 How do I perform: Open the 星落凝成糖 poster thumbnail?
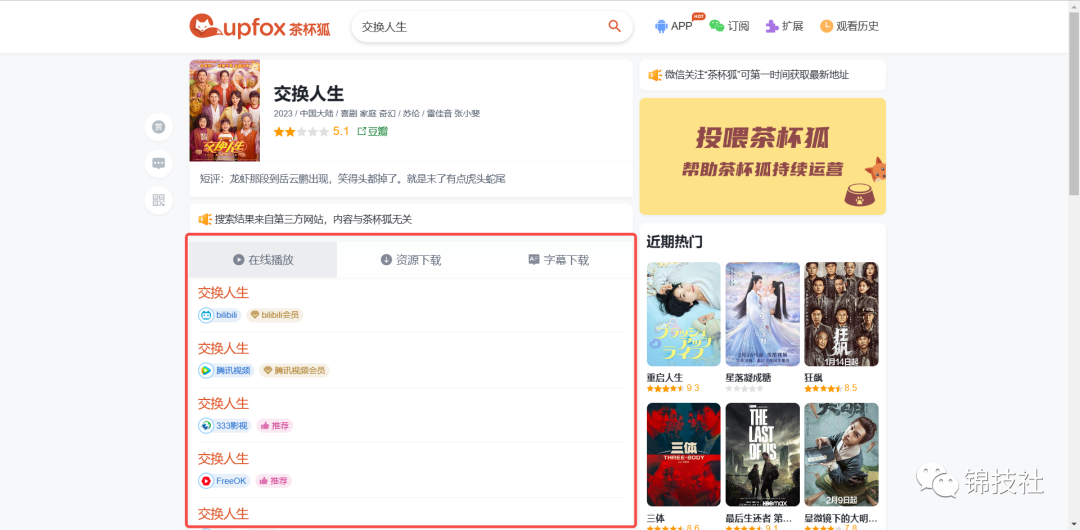(762, 314)
